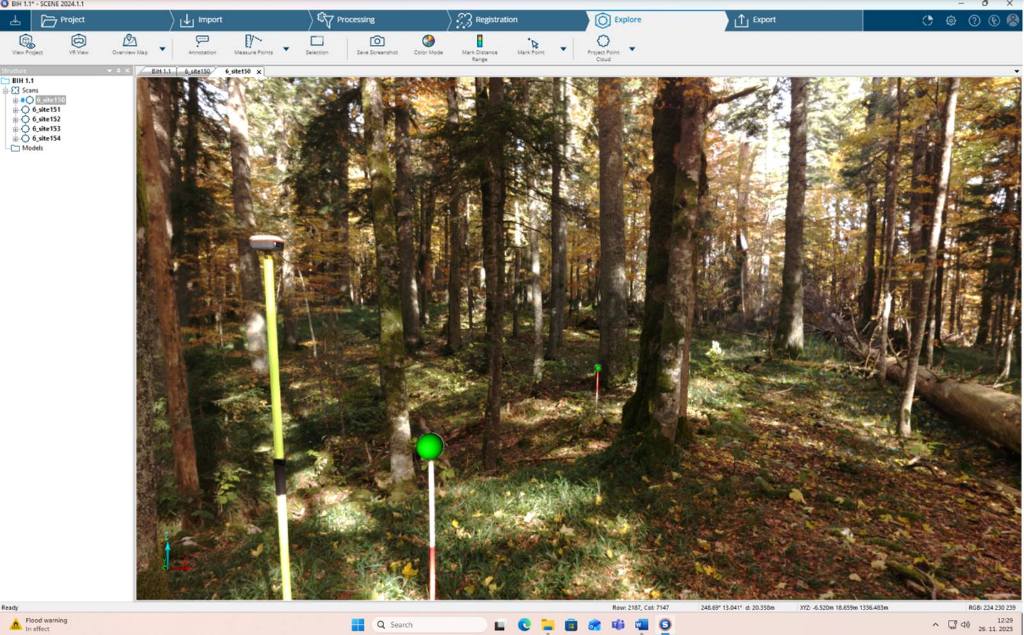Expand the 6_site153 scan node
Screen dimensions: 1024x635
pos(15,129)
